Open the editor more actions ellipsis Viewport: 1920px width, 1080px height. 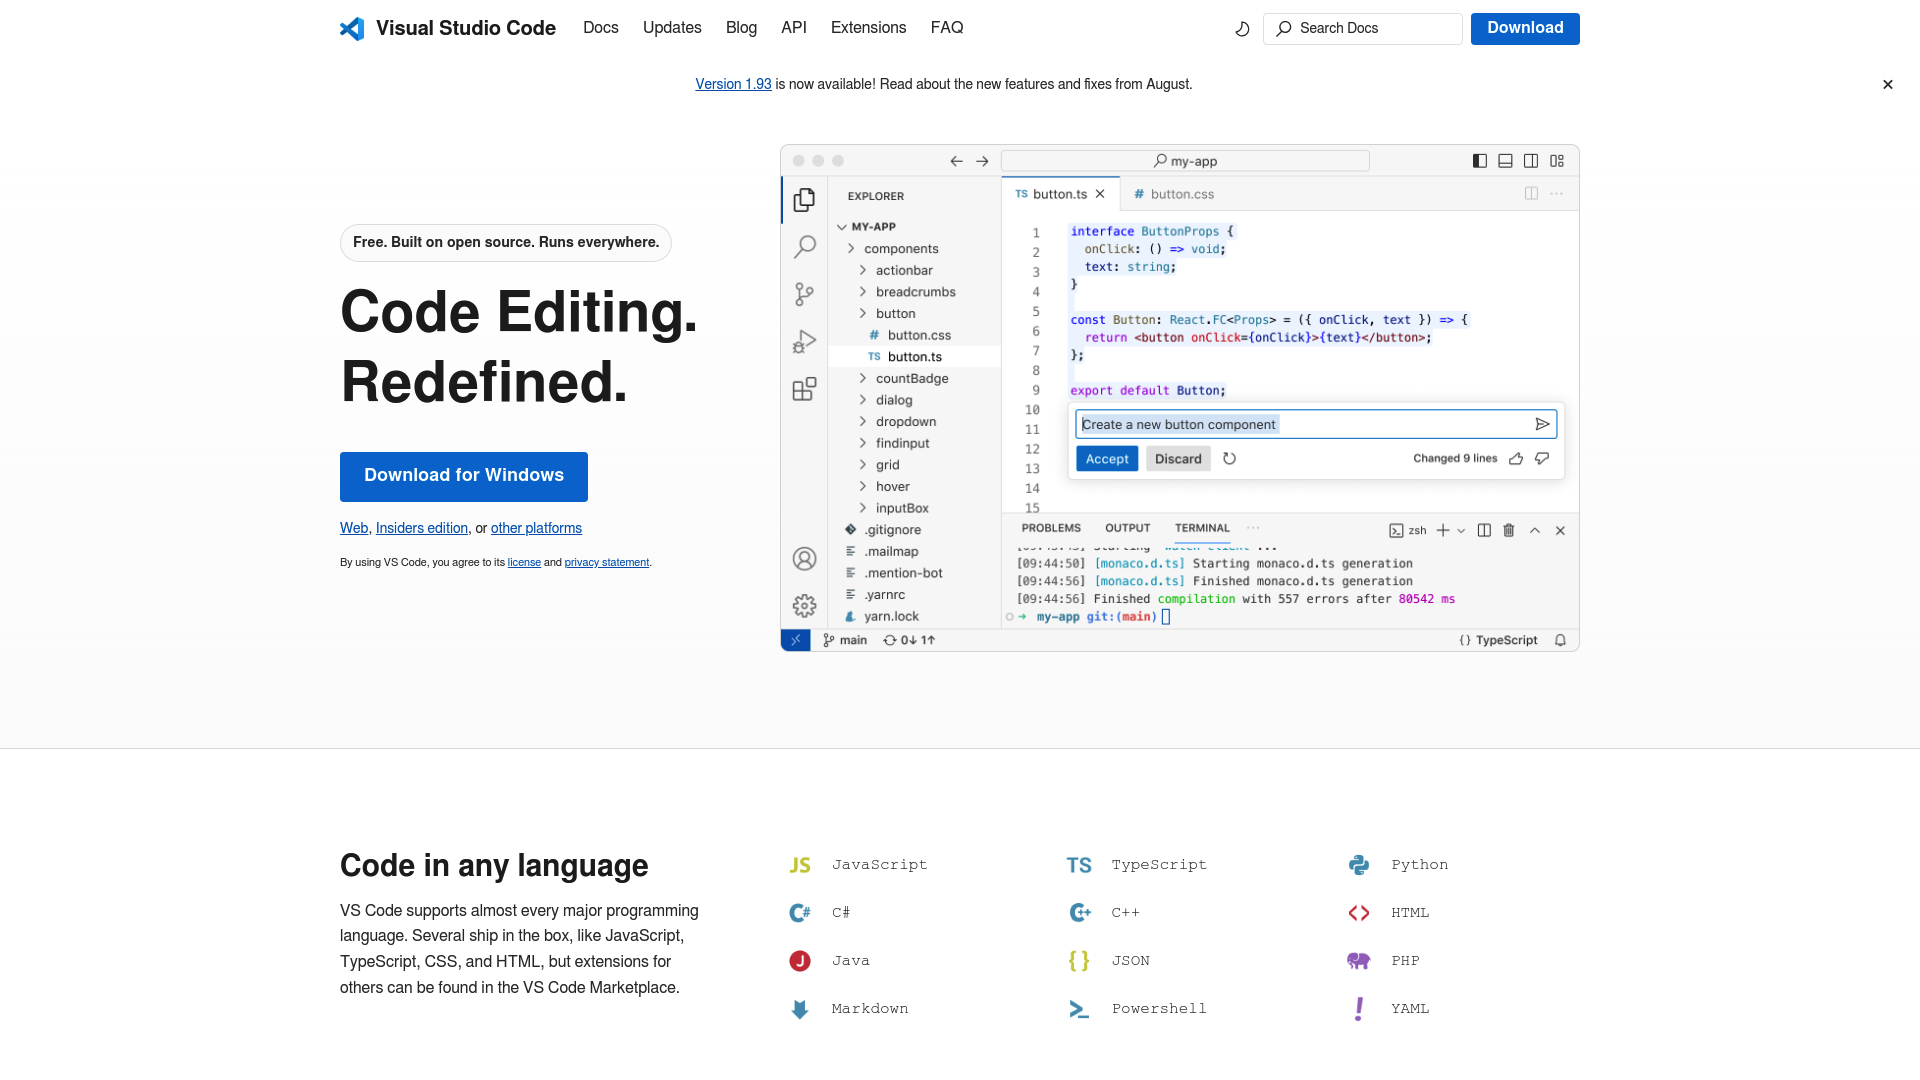tap(1557, 194)
